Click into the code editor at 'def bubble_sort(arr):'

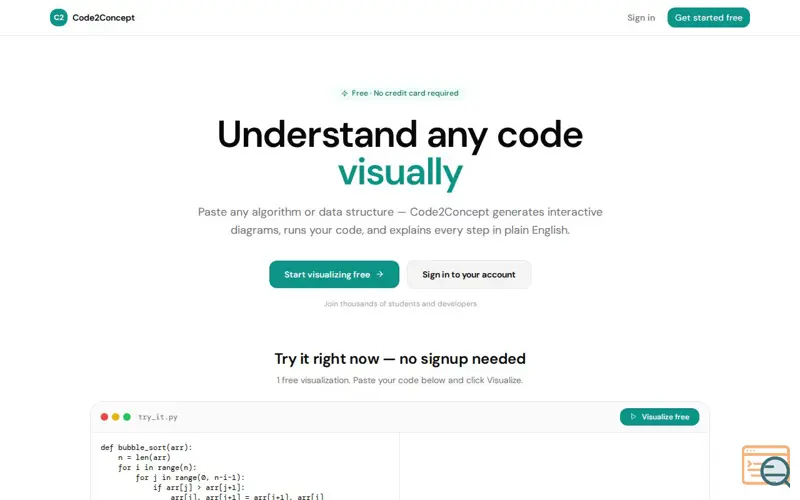(146, 447)
